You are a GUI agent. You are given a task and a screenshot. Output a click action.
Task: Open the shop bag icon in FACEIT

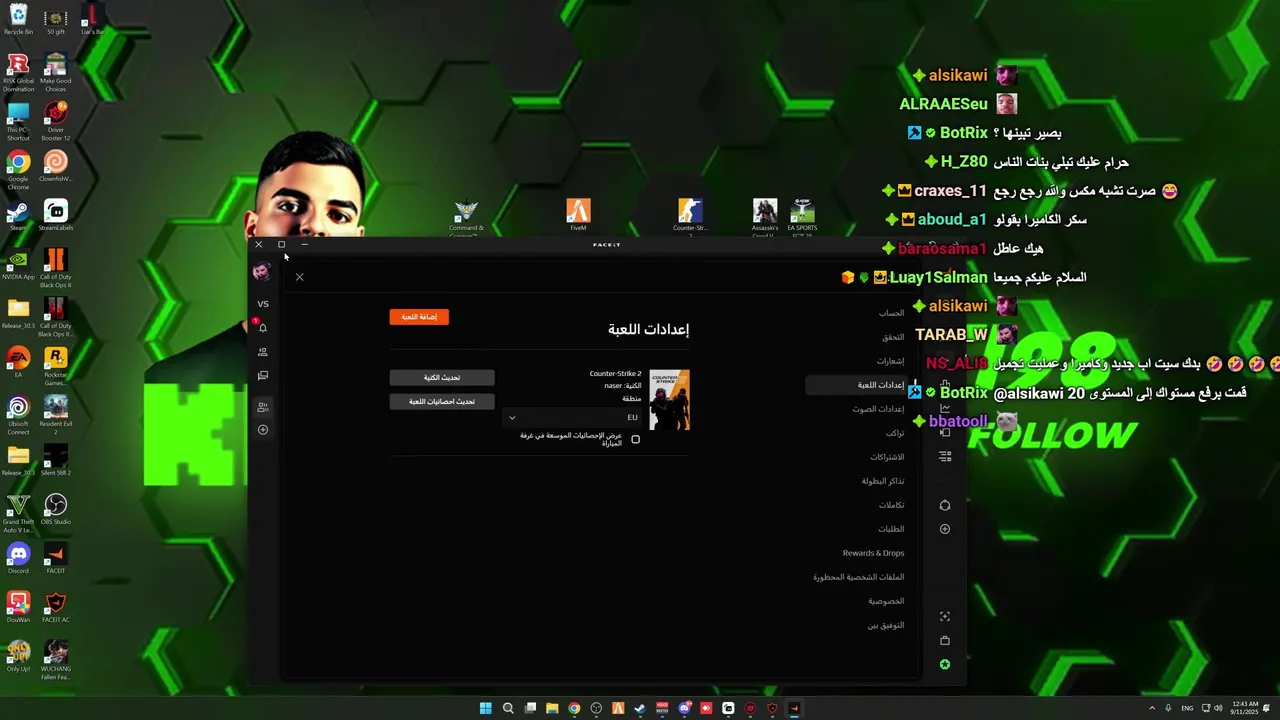[945, 641]
